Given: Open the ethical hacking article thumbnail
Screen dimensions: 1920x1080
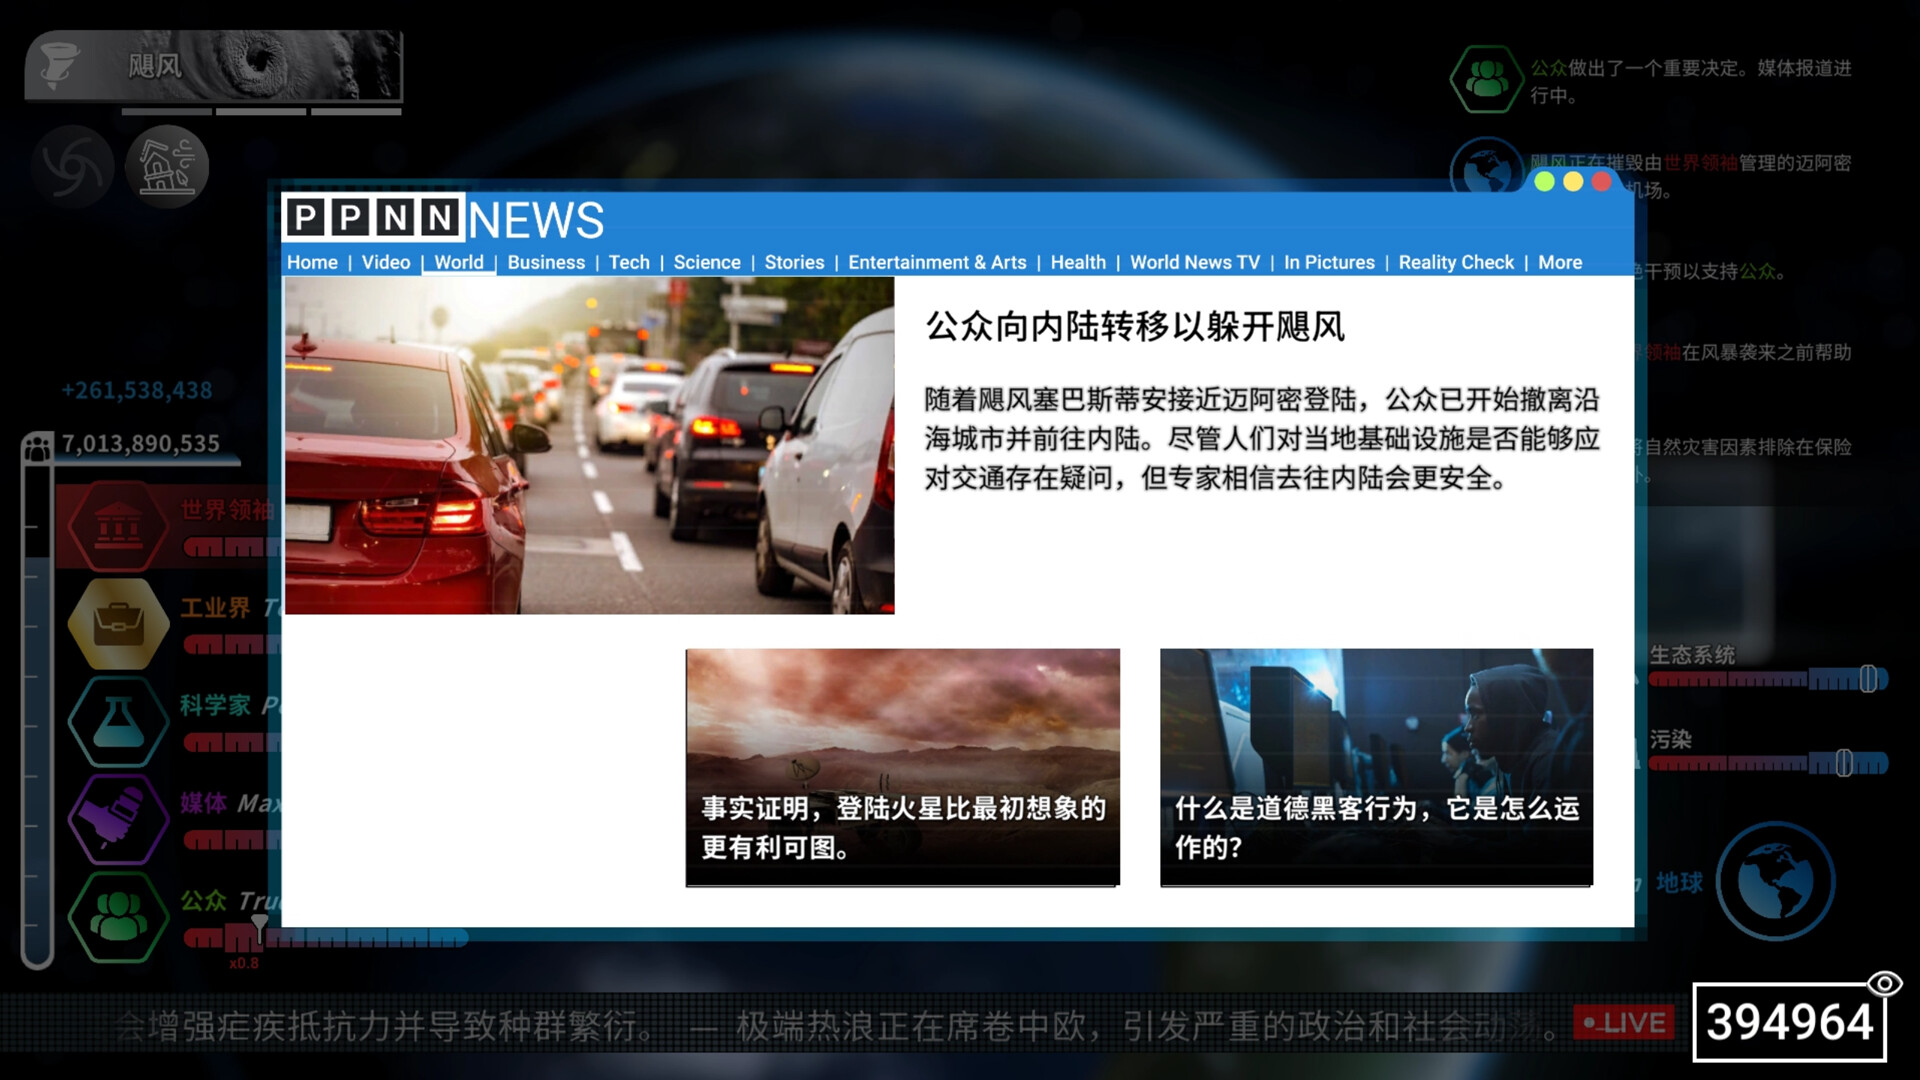Looking at the screenshot, I should pyautogui.click(x=1375, y=767).
